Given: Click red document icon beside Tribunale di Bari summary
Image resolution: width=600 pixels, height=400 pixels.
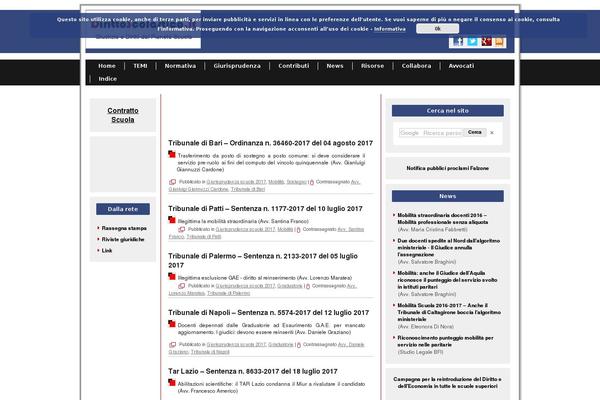Looking at the screenshot, I should (x=172, y=154).
